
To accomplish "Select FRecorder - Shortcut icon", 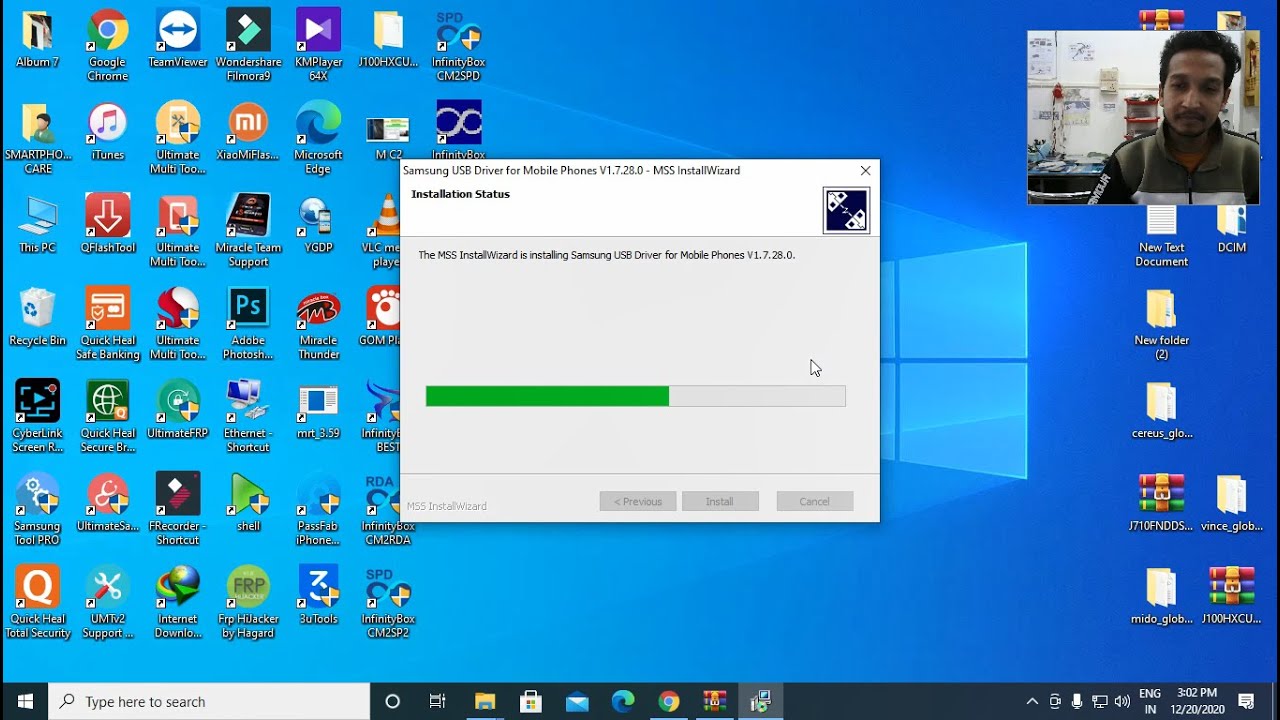I will tap(178, 510).
